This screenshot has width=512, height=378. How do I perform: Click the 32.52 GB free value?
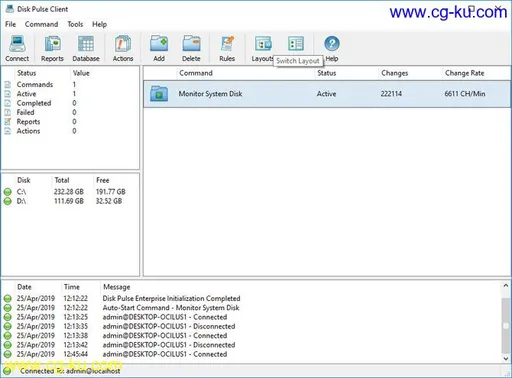(x=109, y=201)
